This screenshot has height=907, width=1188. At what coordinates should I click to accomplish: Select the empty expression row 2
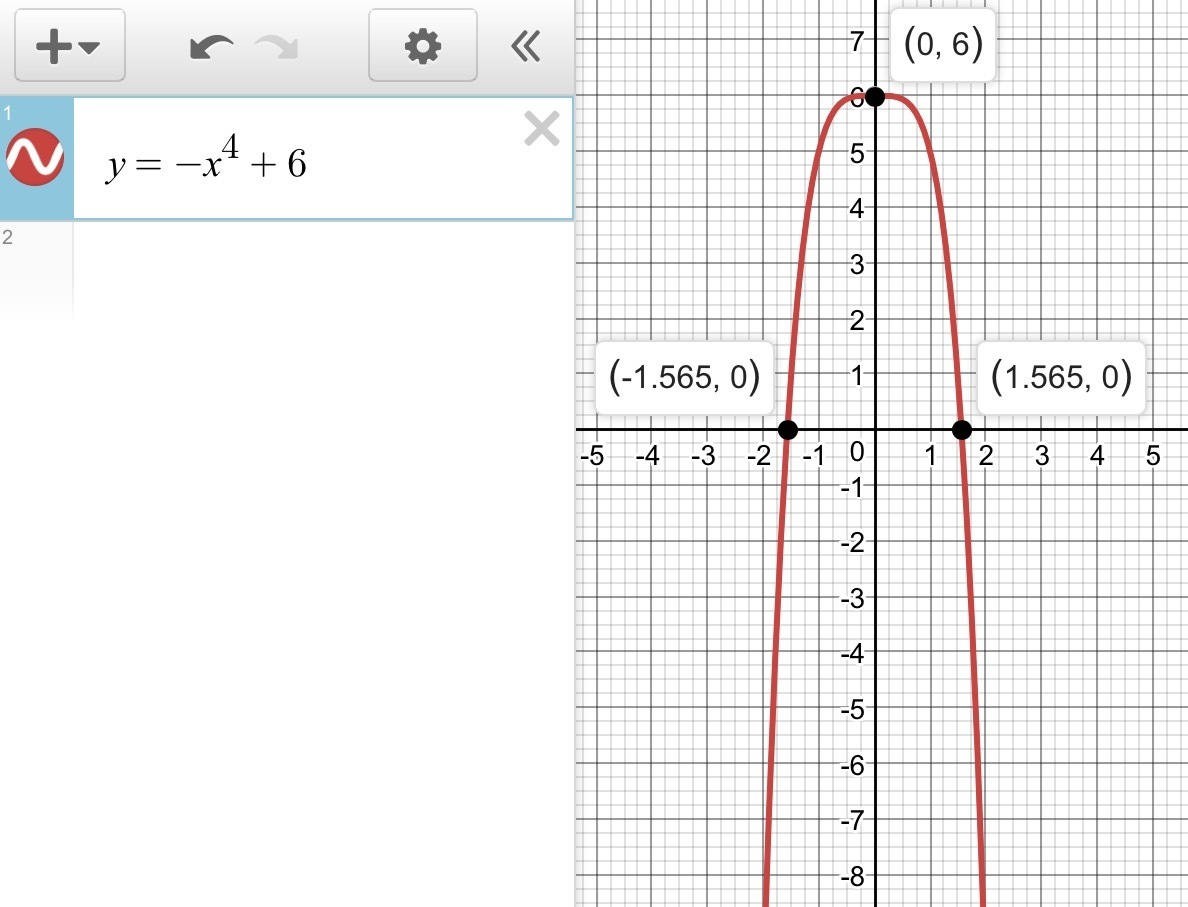pos(286,268)
